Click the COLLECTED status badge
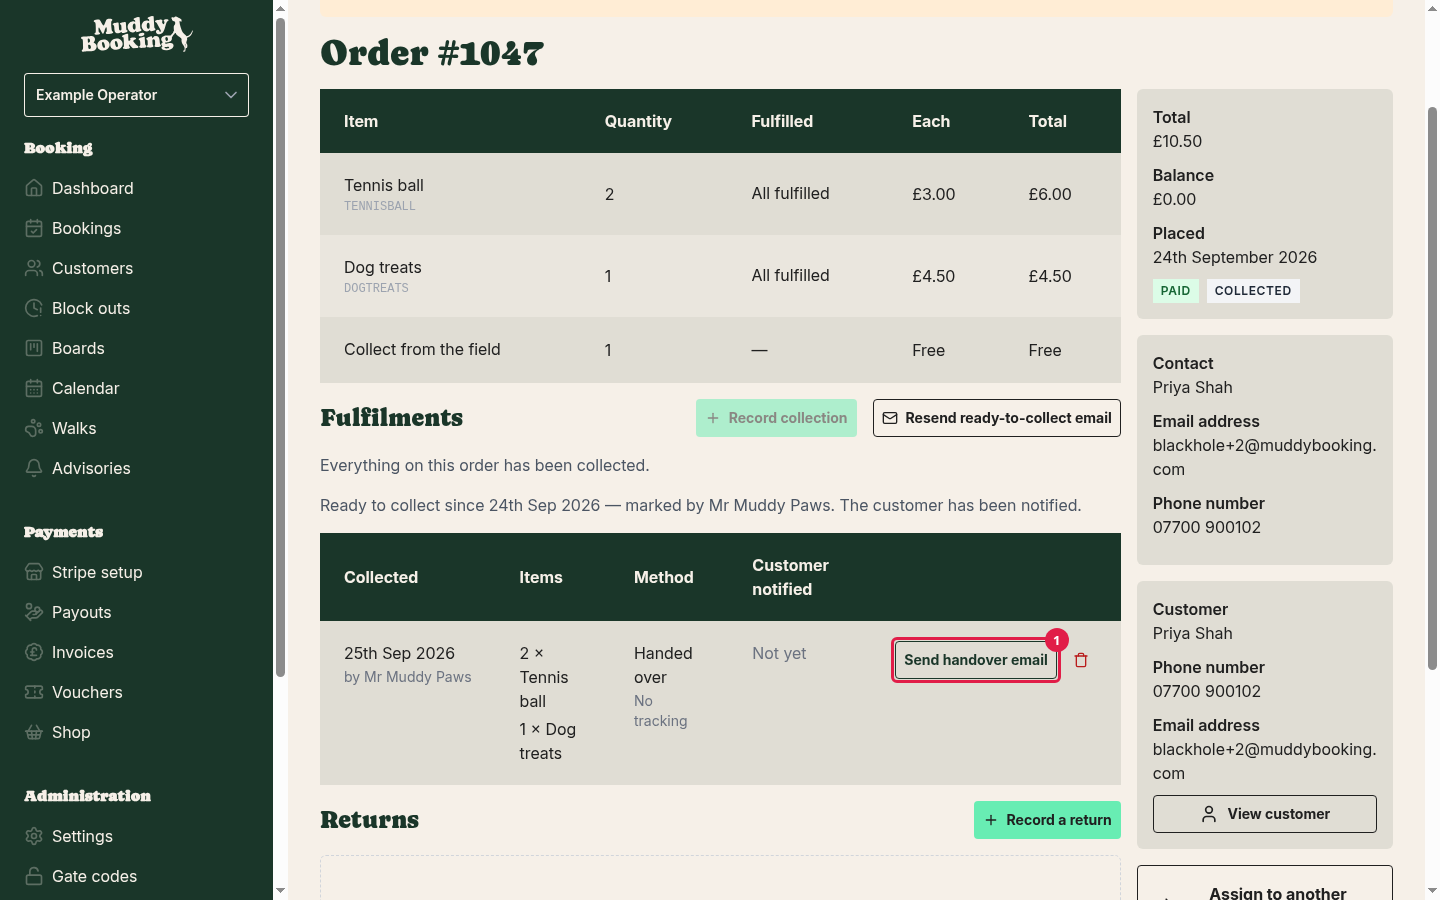The width and height of the screenshot is (1440, 900). [x=1253, y=291]
